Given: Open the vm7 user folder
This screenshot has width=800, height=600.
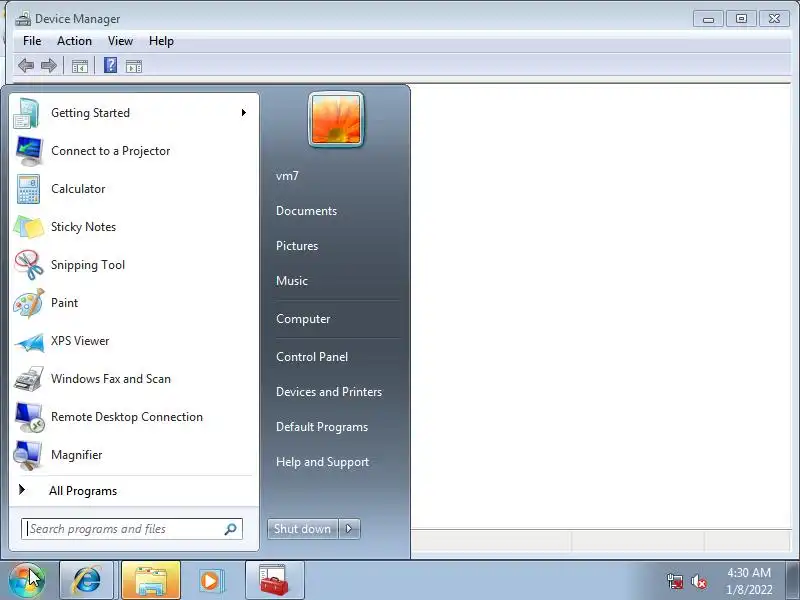Looking at the screenshot, I should point(287,176).
